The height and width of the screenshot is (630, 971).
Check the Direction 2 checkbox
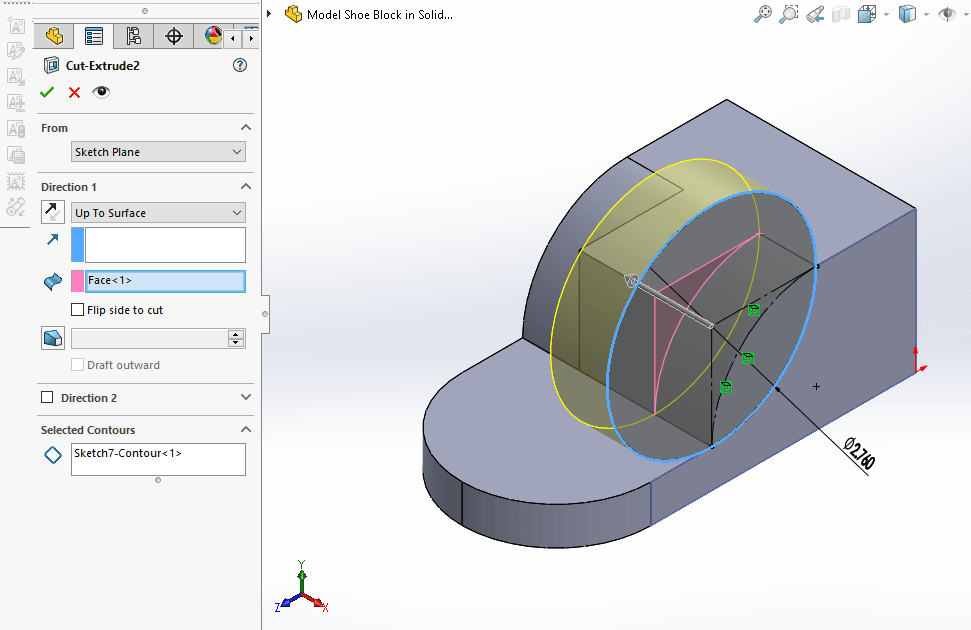pyautogui.click(x=47, y=398)
